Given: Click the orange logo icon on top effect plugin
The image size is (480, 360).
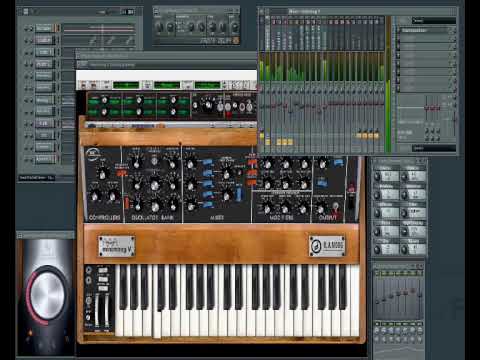Looking at the screenshot, I should coord(236,41).
